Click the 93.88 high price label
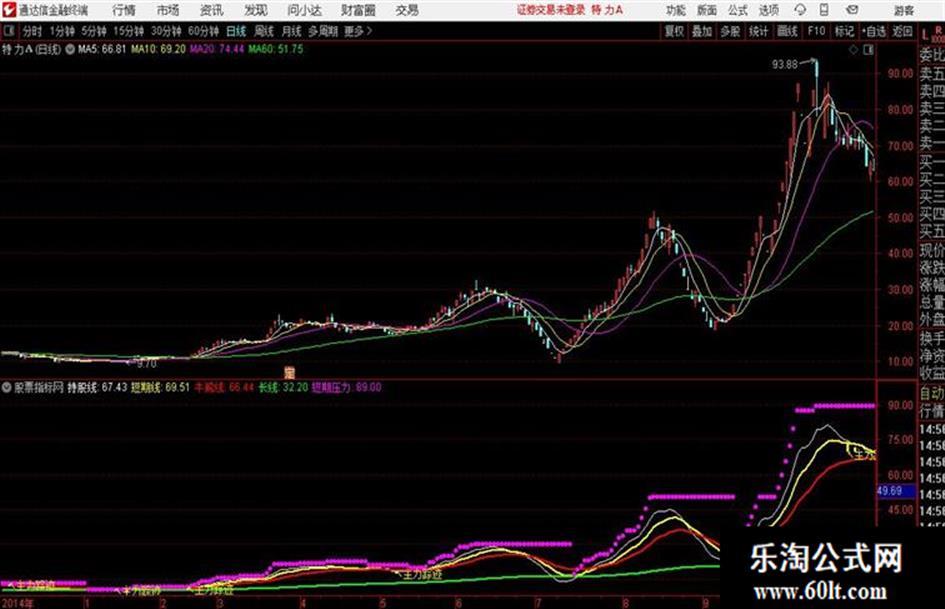The height and width of the screenshot is (609, 945). (784, 64)
